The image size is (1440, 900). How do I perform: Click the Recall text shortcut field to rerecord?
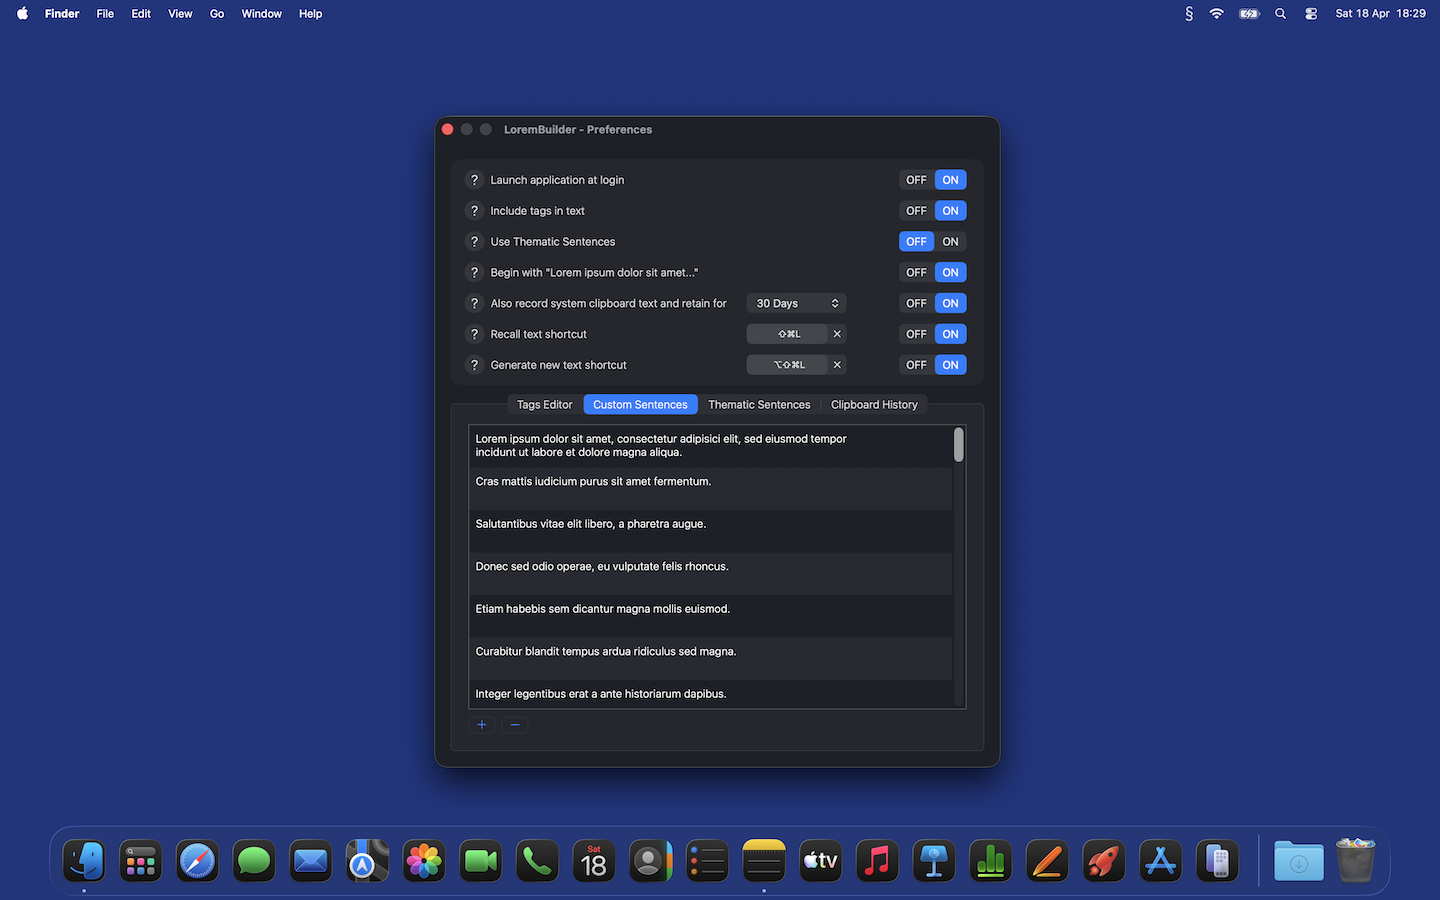[790, 333]
